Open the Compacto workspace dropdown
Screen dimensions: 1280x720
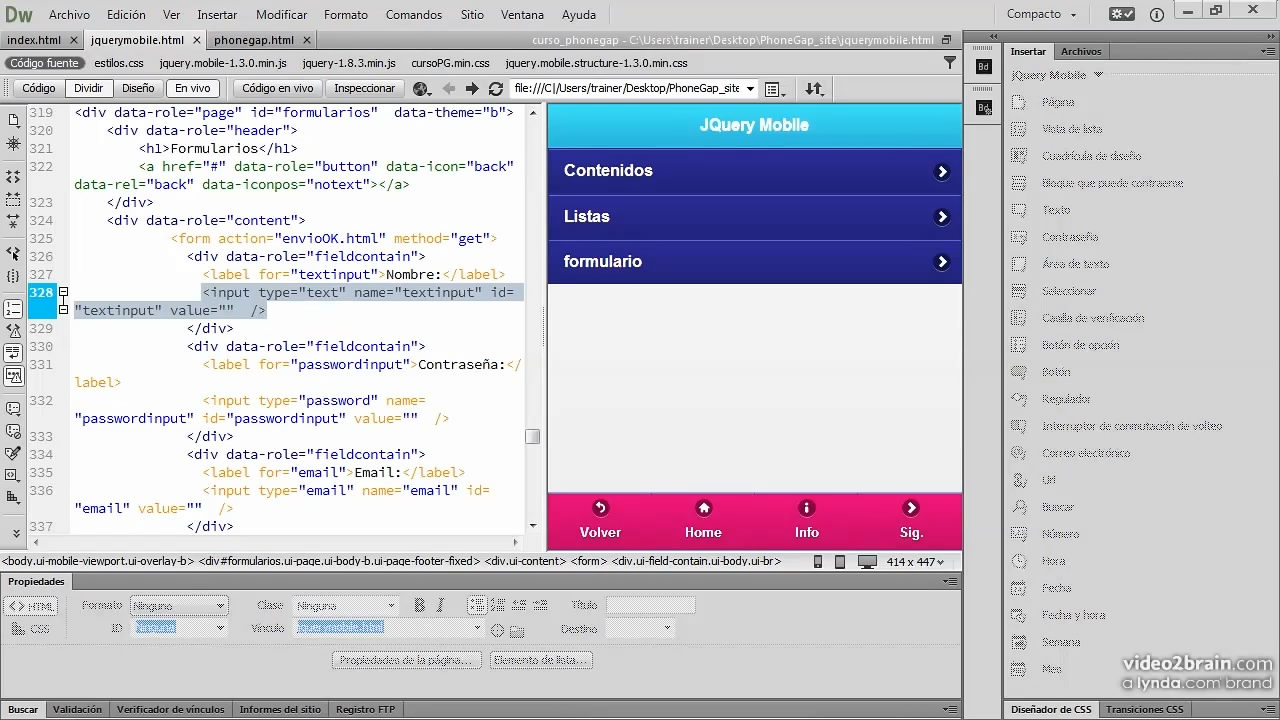tap(1042, 14)
